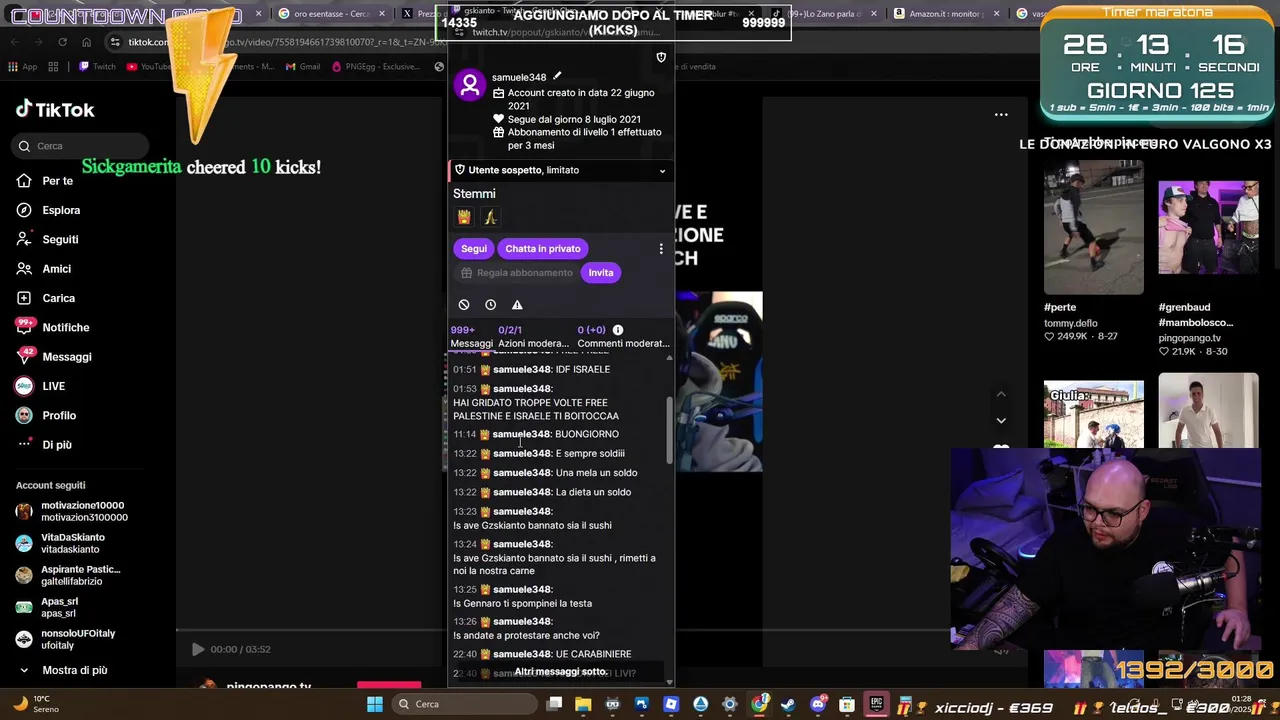Click message 'Una mela un soldo'

[545, 473]
